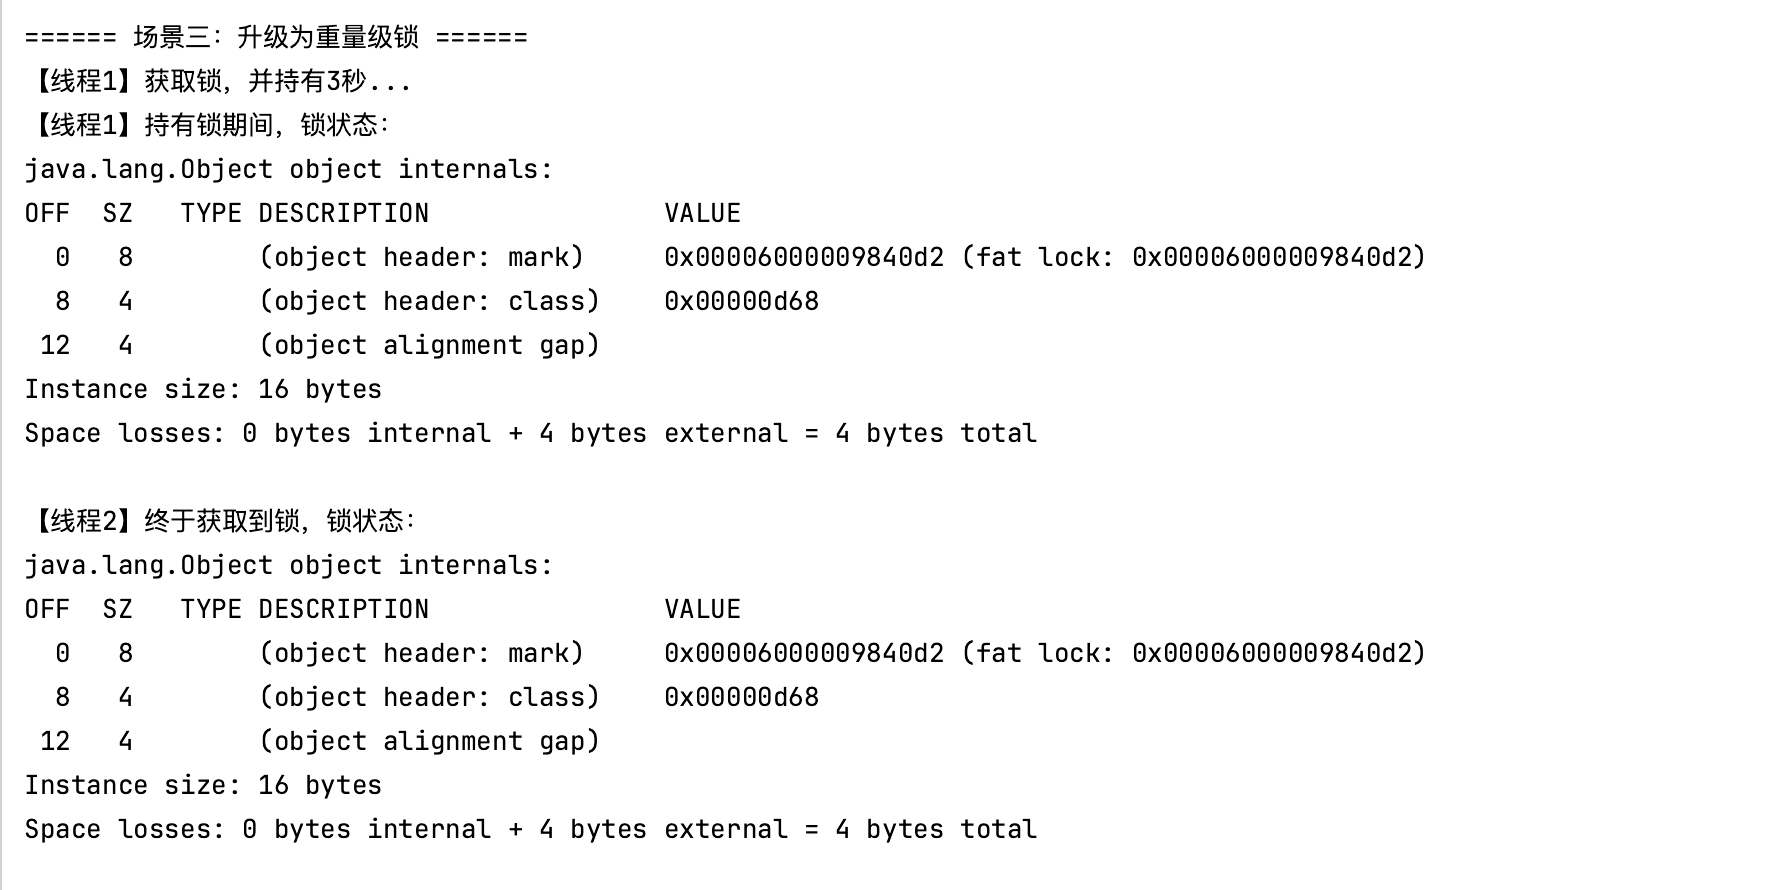1792x890 pixels.
Task: Click first java.lang.Object object internals line
Action: pos(288,169)
